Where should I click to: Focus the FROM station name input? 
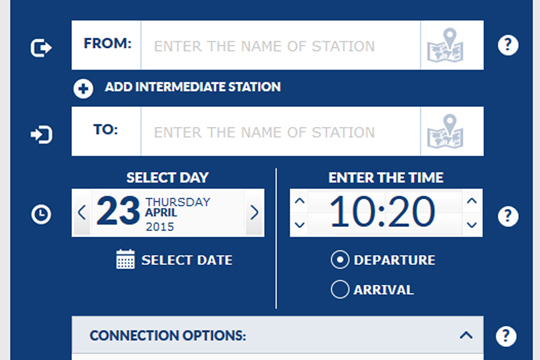(x=281, y=45)
